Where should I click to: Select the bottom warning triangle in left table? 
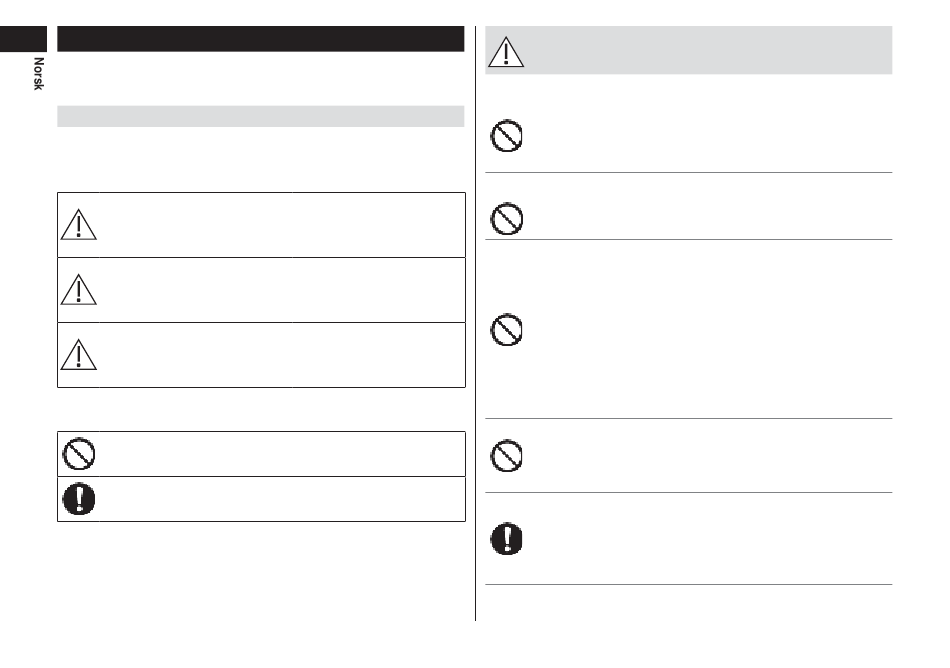click(79, 355)
